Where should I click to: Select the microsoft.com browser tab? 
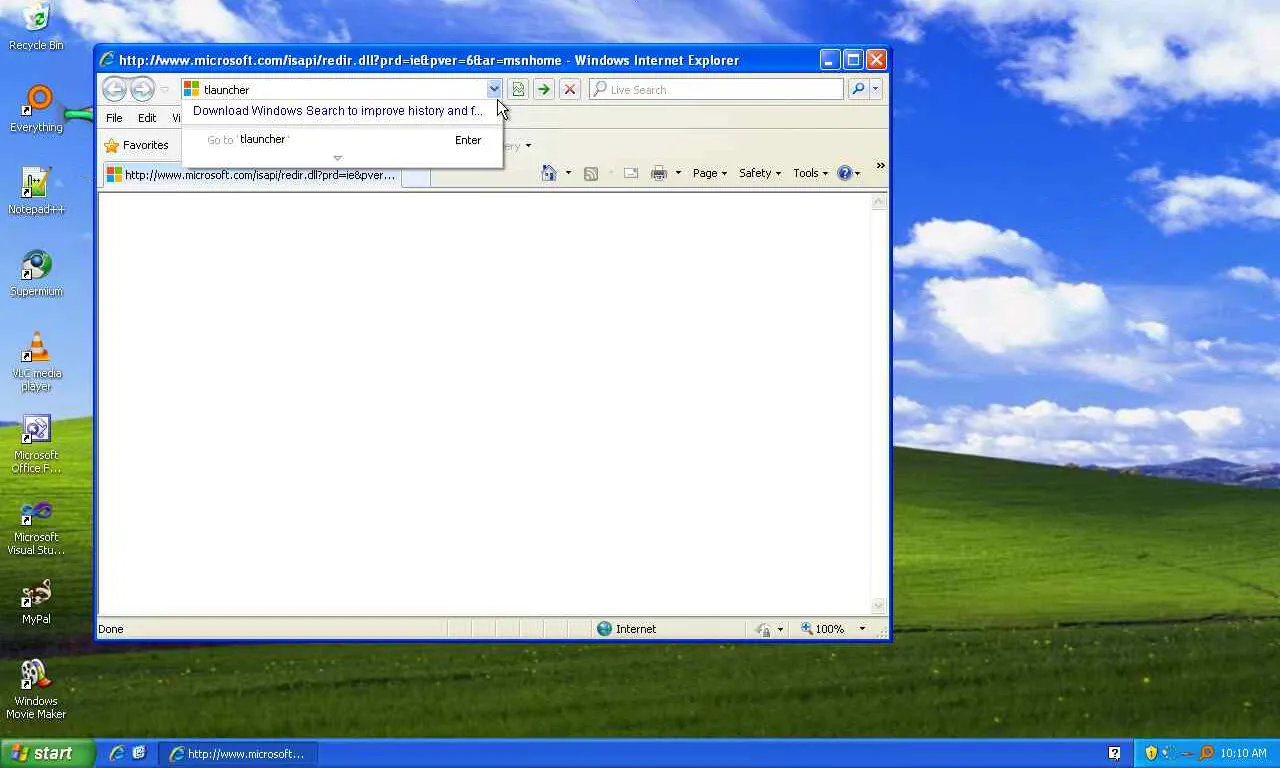click(251, 175)
